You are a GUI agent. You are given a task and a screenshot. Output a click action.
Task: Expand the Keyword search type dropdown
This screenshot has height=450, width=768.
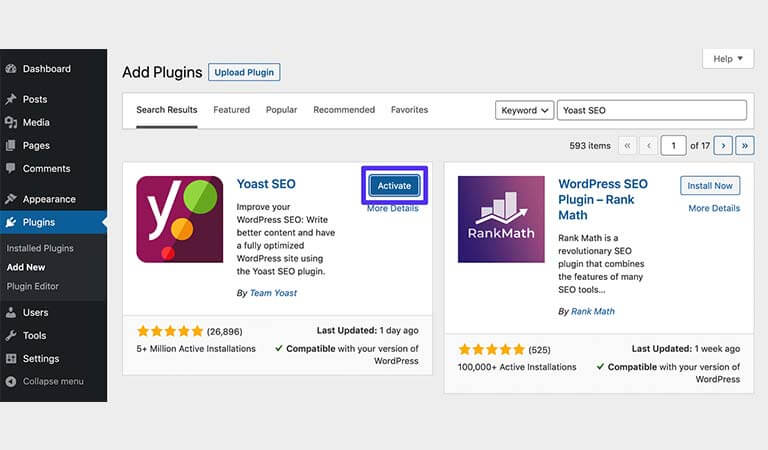click(524, 111)
